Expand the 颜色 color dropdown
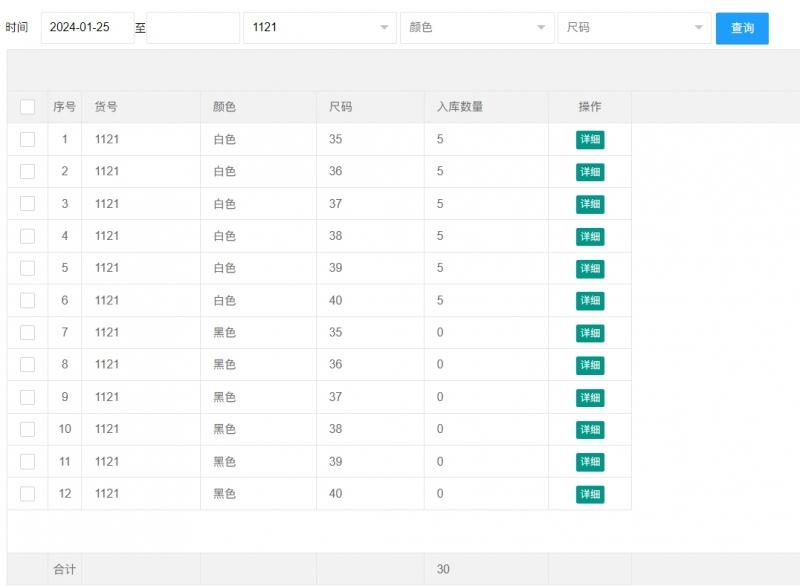 pyautogui.click(x=475, y=28)
